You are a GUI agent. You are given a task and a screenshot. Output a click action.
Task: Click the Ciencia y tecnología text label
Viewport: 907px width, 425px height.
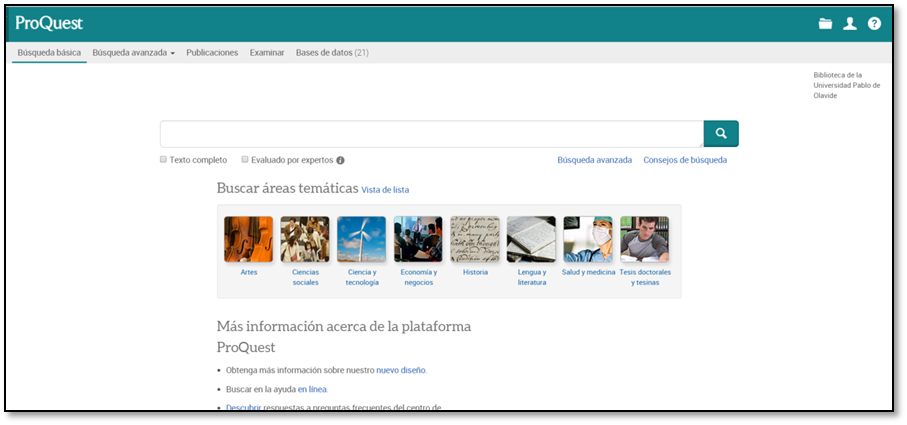[x=362, y=278]
